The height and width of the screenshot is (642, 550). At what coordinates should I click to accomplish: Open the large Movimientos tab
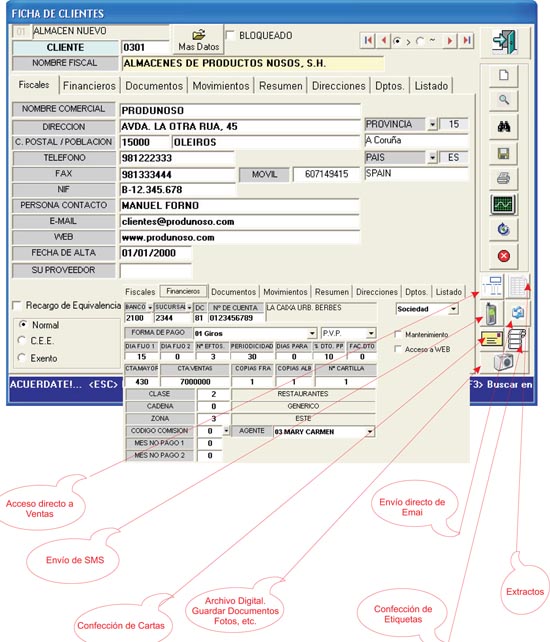tap(221, 86)
